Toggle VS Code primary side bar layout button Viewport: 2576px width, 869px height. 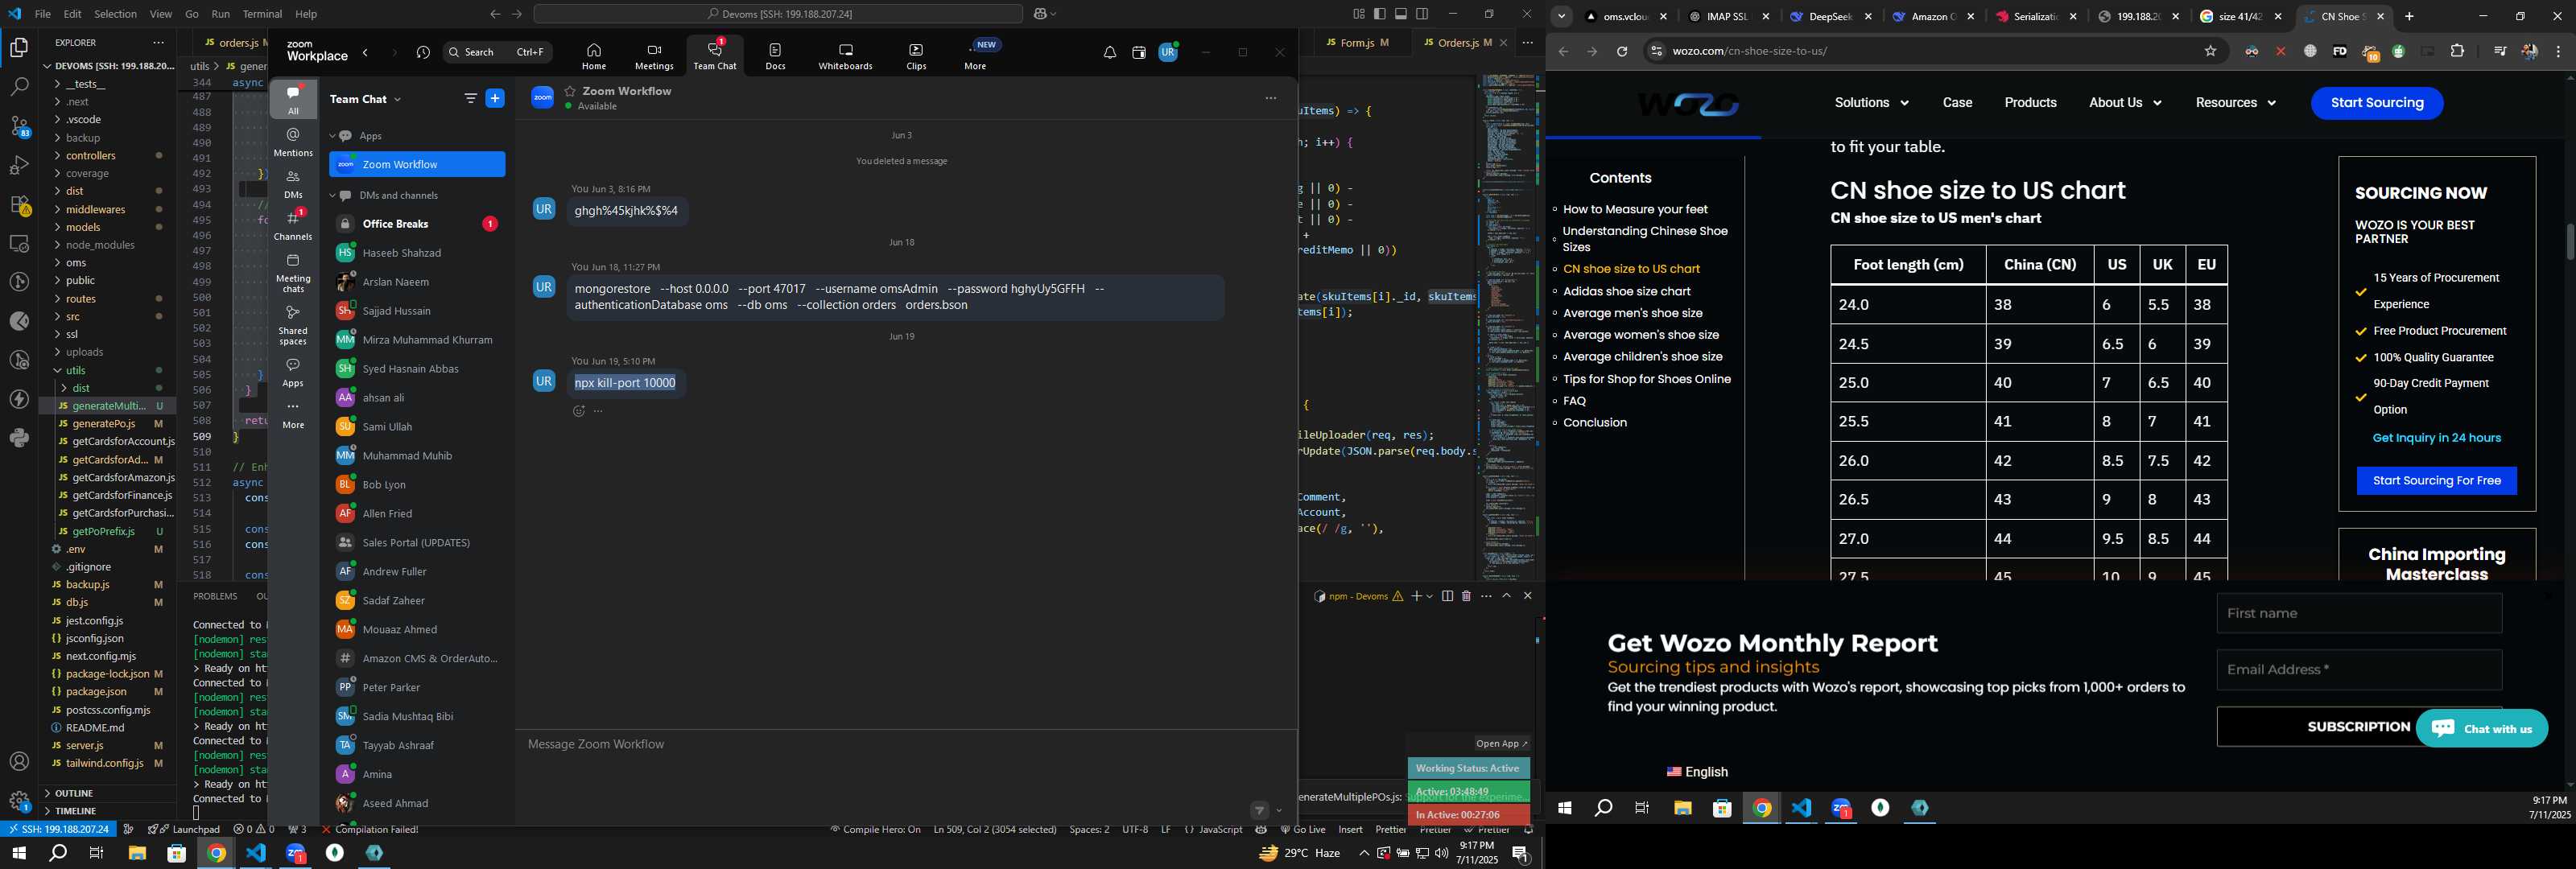pyautogui.click(x=1380, y=14)
